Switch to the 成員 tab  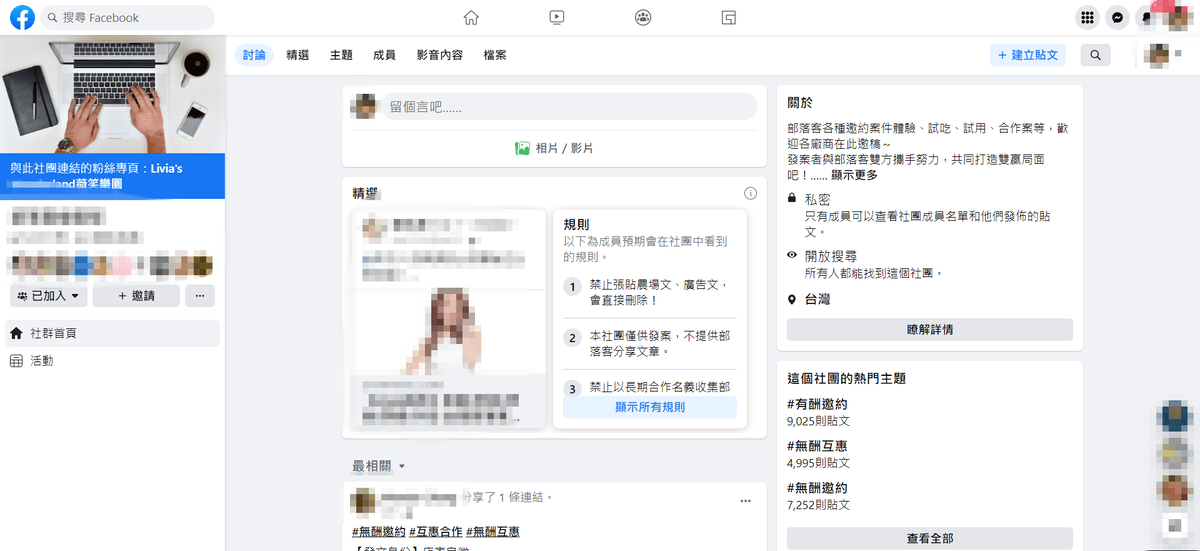click(x=384, y=55)
